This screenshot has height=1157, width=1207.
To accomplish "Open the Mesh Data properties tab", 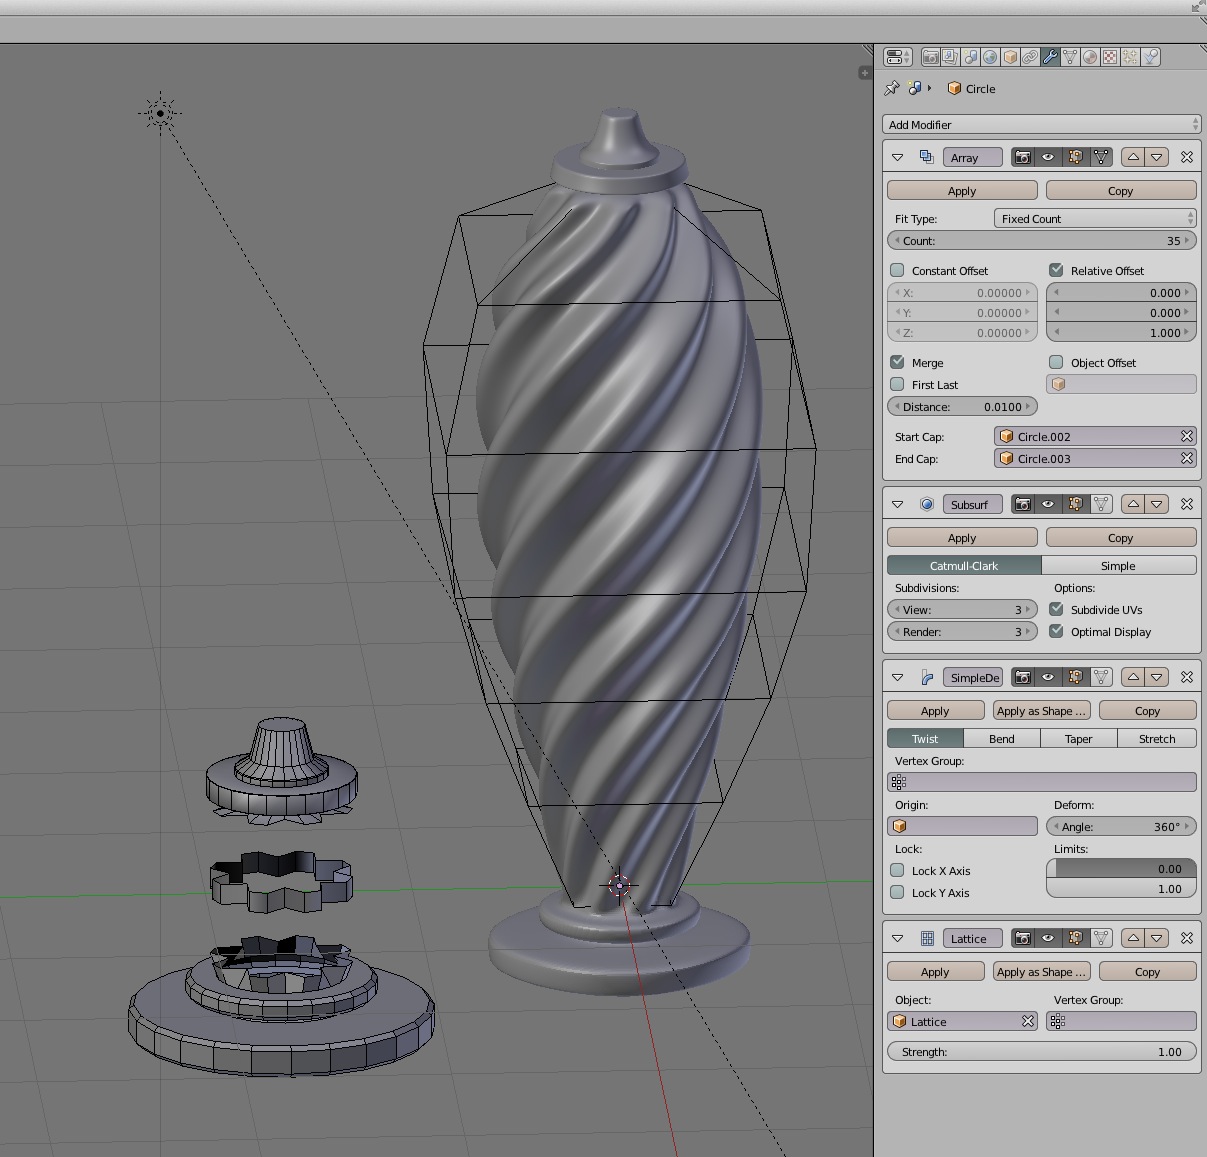I will tap(1070, 57).
